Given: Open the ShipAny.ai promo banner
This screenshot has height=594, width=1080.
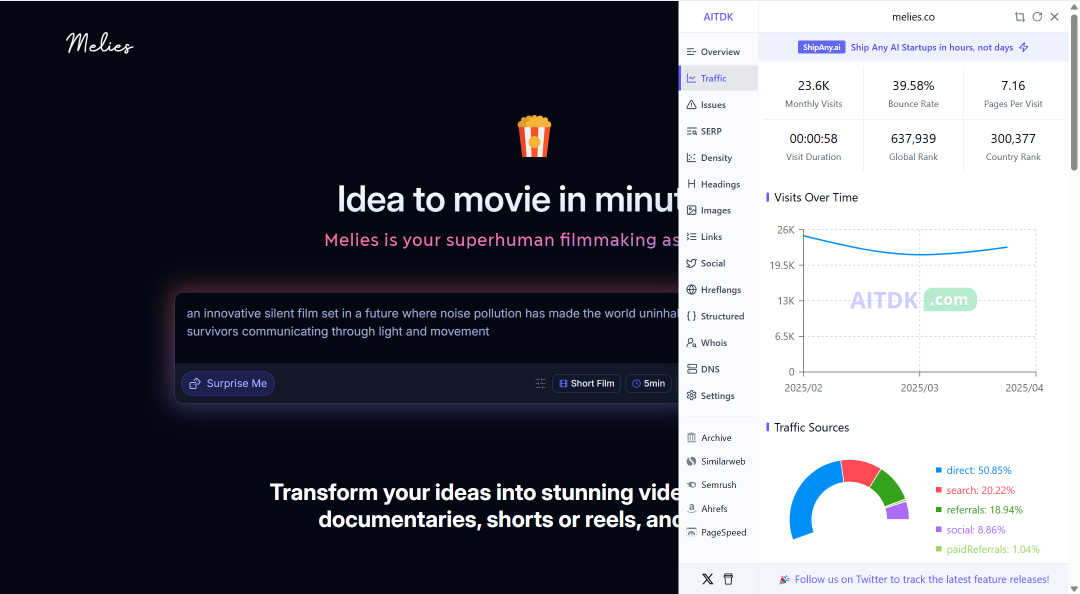Looking at the screenshot, I should pos(913,48).
